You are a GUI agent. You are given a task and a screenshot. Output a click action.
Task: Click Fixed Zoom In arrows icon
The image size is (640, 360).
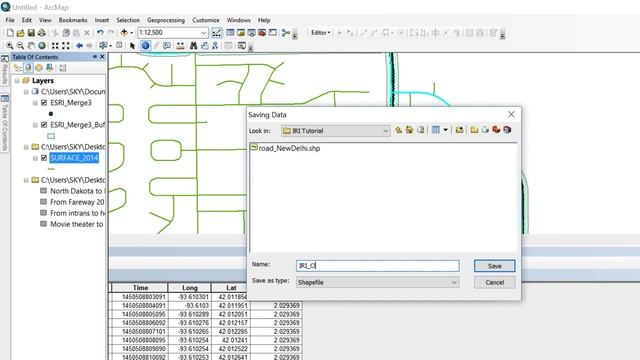[x=55, y=46]
